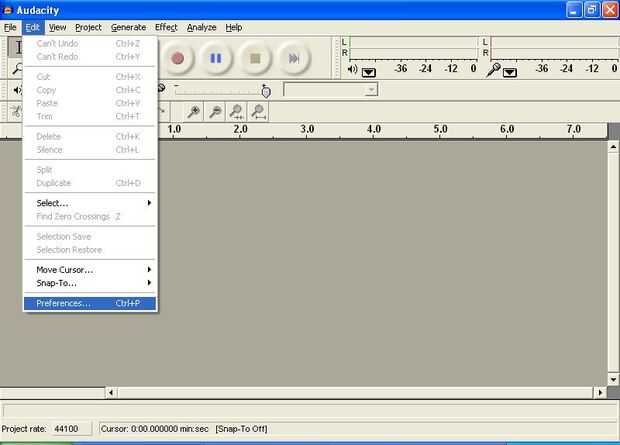Image resolution: width=620 pixels, height=445 pixels.
Task: Click the disabled Silence entry
Action: 90,150
